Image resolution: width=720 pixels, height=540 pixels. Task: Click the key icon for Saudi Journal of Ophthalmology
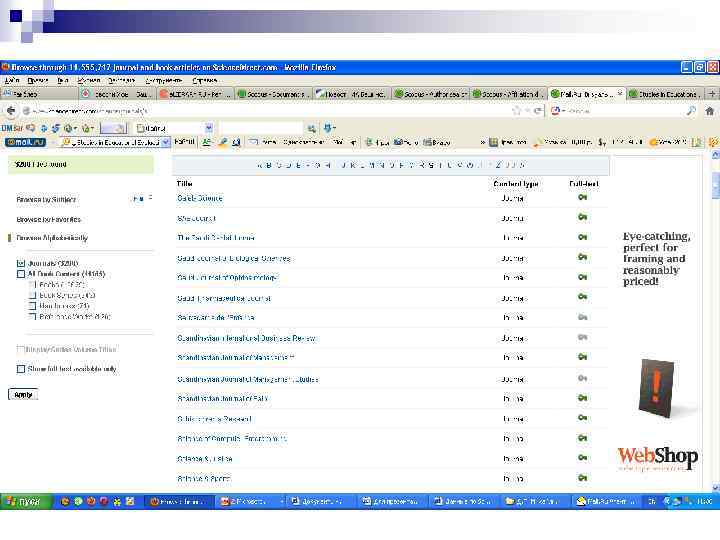click(582, 277)
